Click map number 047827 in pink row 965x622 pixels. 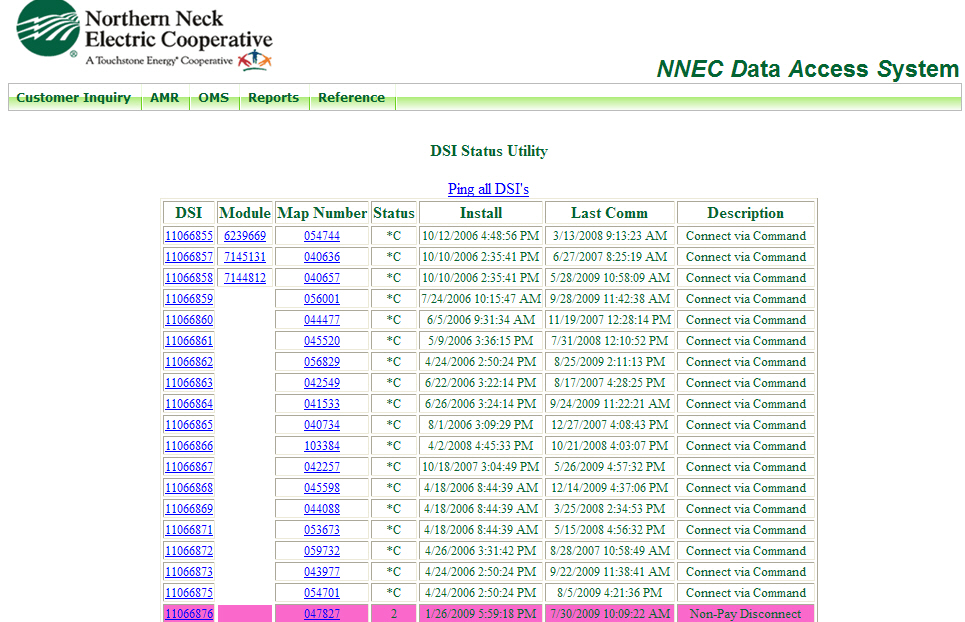click(322, 614)
